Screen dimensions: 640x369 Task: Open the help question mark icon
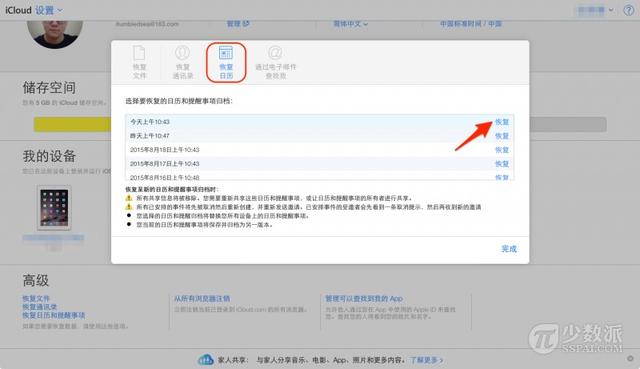point(629,10)
